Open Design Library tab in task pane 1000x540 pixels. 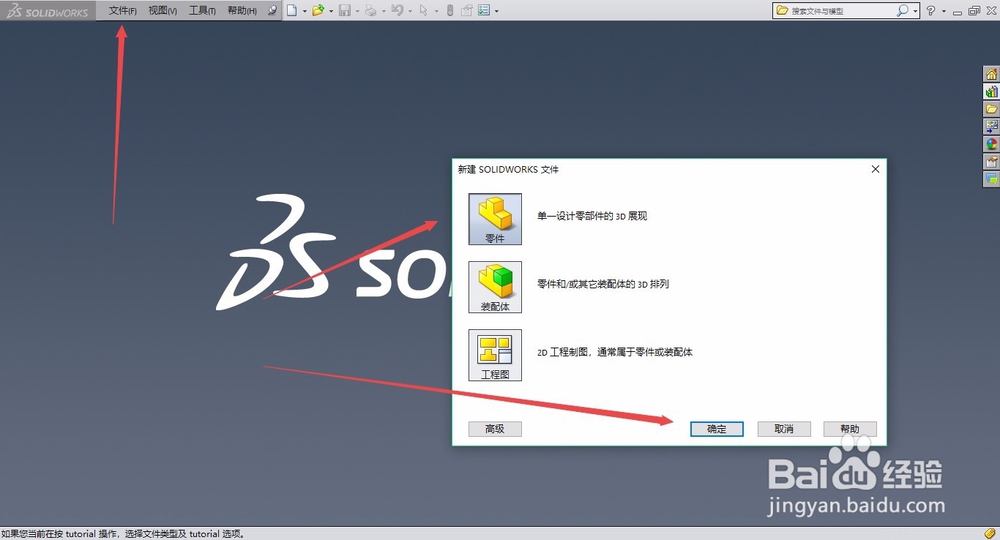tap(991, 92)
